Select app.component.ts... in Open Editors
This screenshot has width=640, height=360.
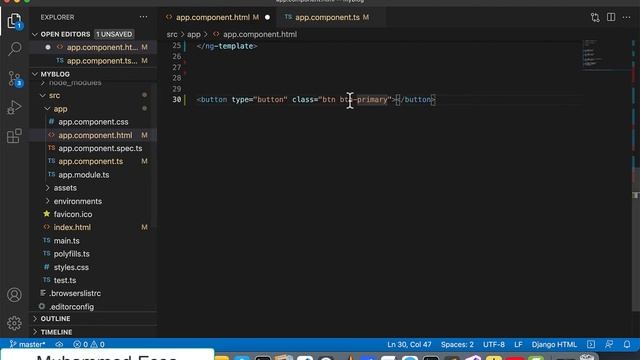tap(102, 61)
